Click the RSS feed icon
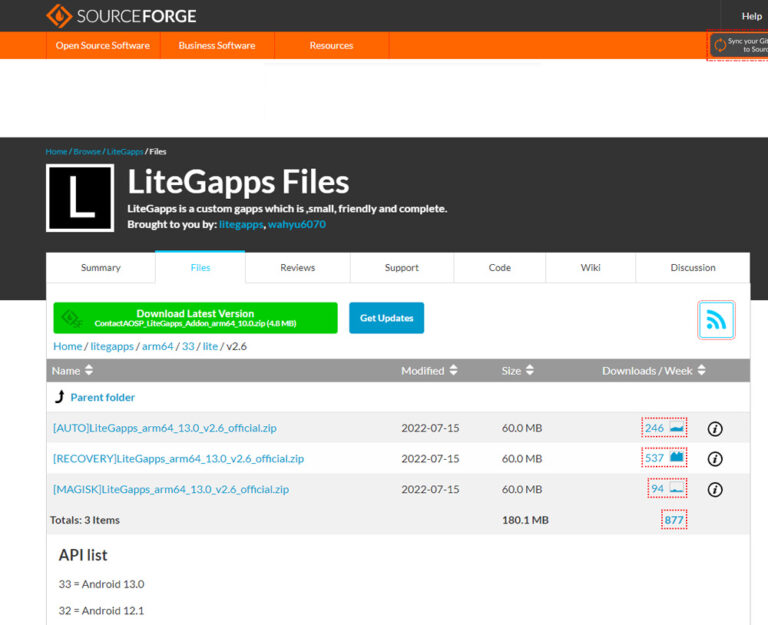This screenshot has width=768, height=625. click(x=716, y=320)
